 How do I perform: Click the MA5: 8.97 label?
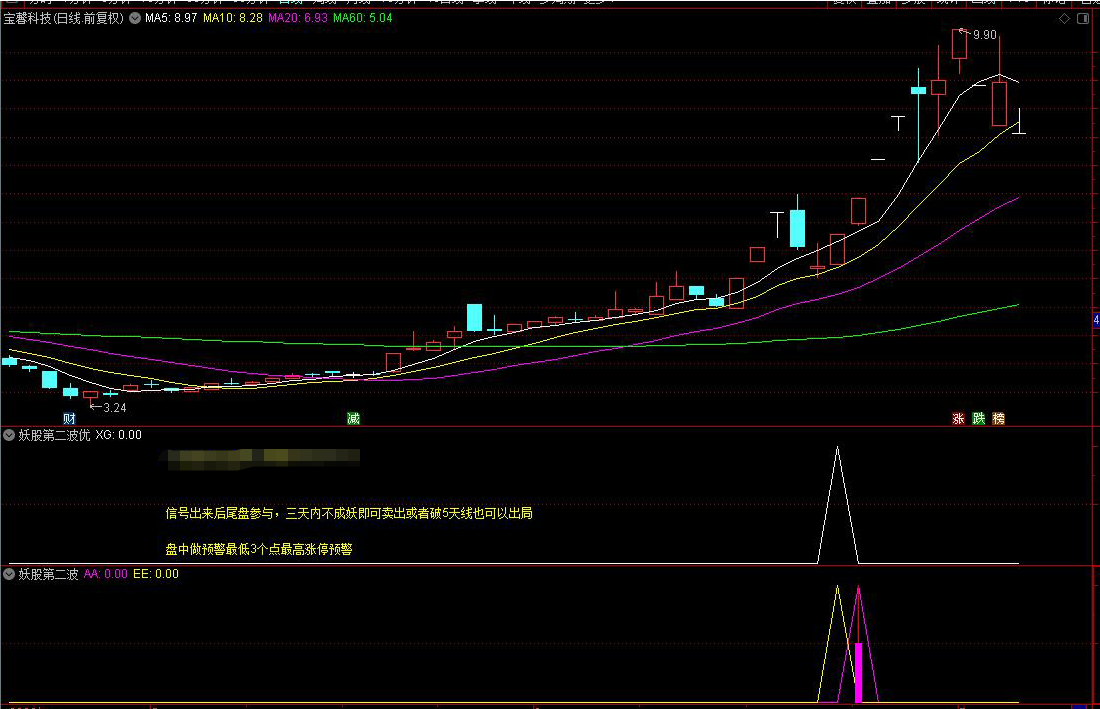point(170,18)
